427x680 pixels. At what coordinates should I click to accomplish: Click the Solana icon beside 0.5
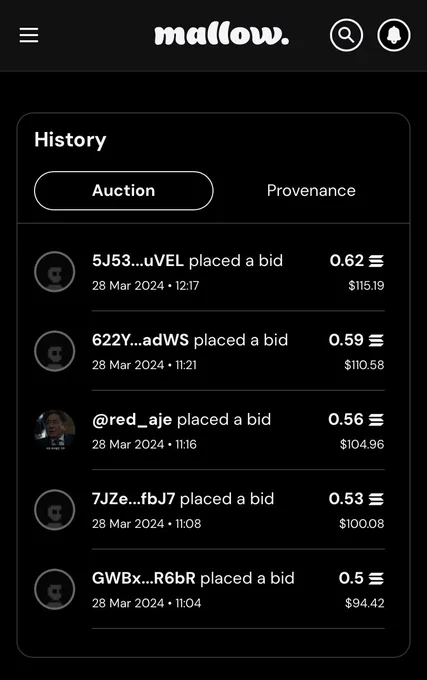[376, 579]
